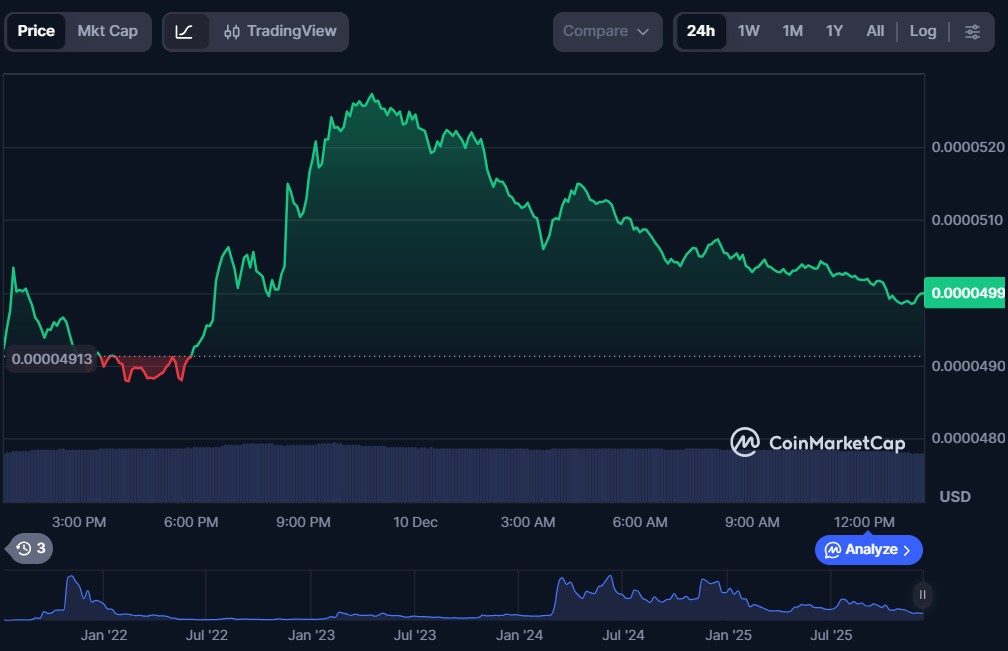Image resolution: width=1008 pixels, height=651 pixels.
Task: Switch chart to Mkt Cap
Action: click(107, 31)
